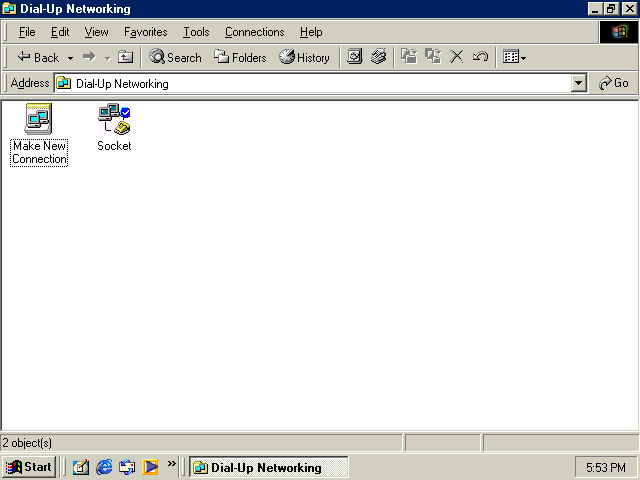Image resolution: width=640 pixels, height=480 pixels.
Task: Launch Windows Media Player from quick launch
Action: tap(150, 467)
